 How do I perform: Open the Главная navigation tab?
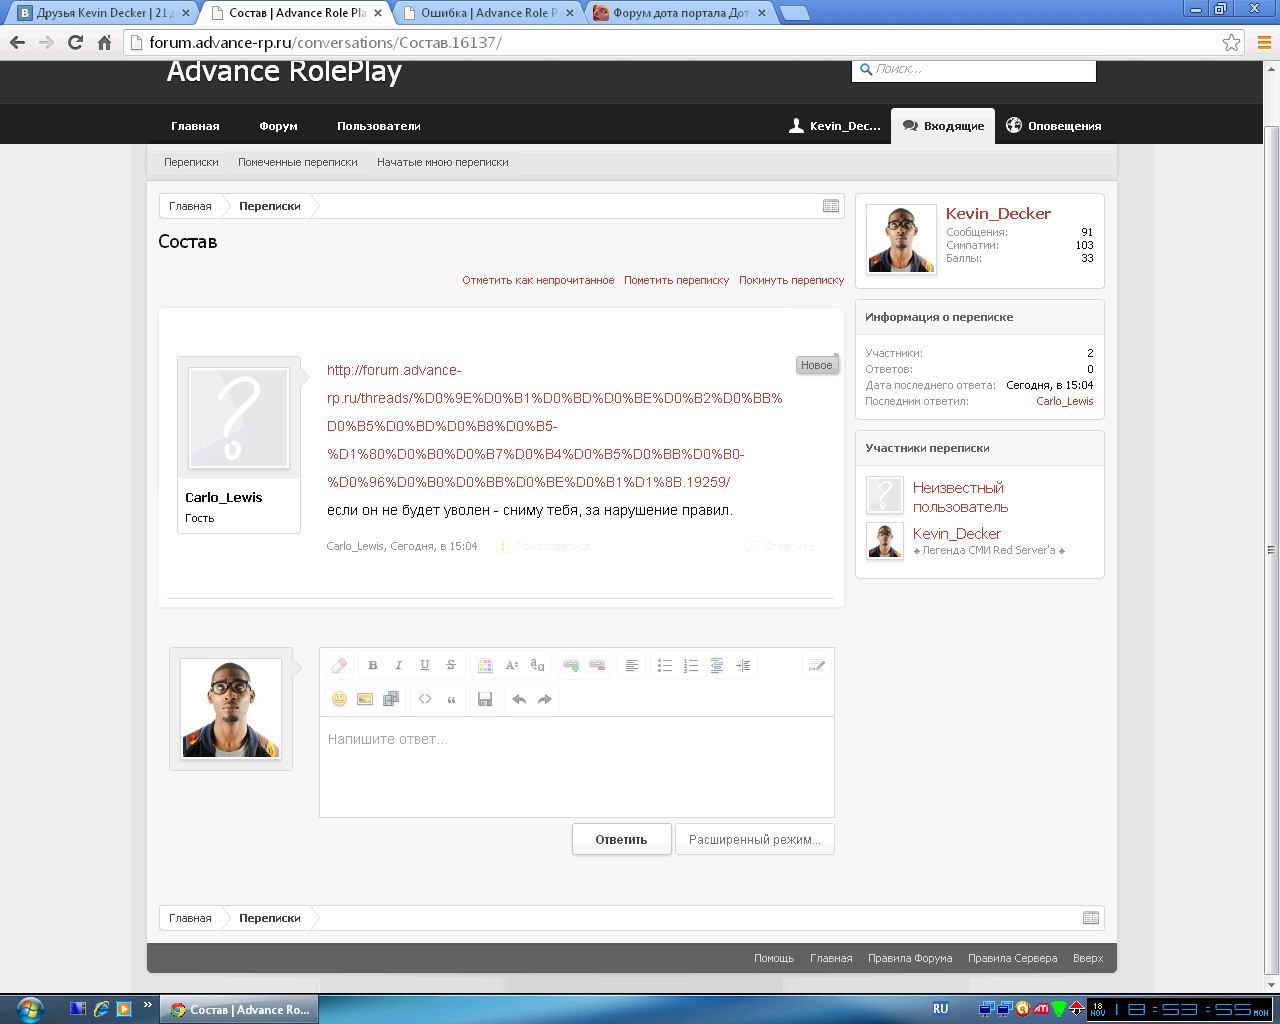(x=195, y=126)
